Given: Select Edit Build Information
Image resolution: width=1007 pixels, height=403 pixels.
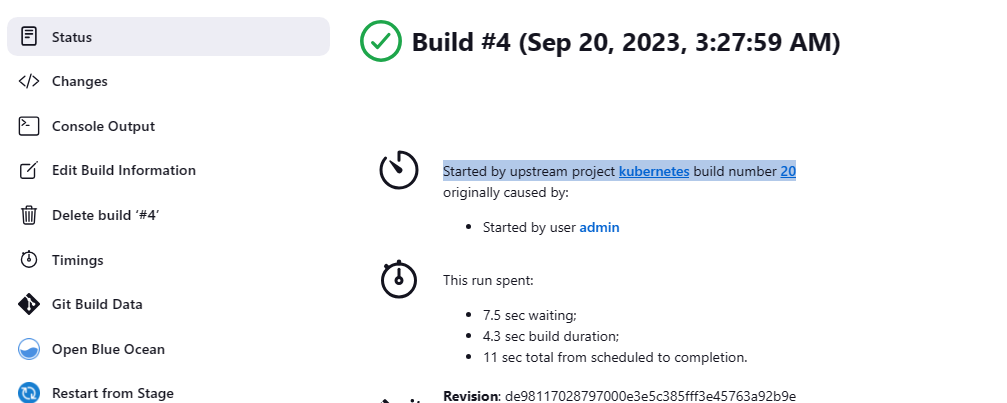Looking at the screenshot, I should pyautogui.click(x=124, y=170).
